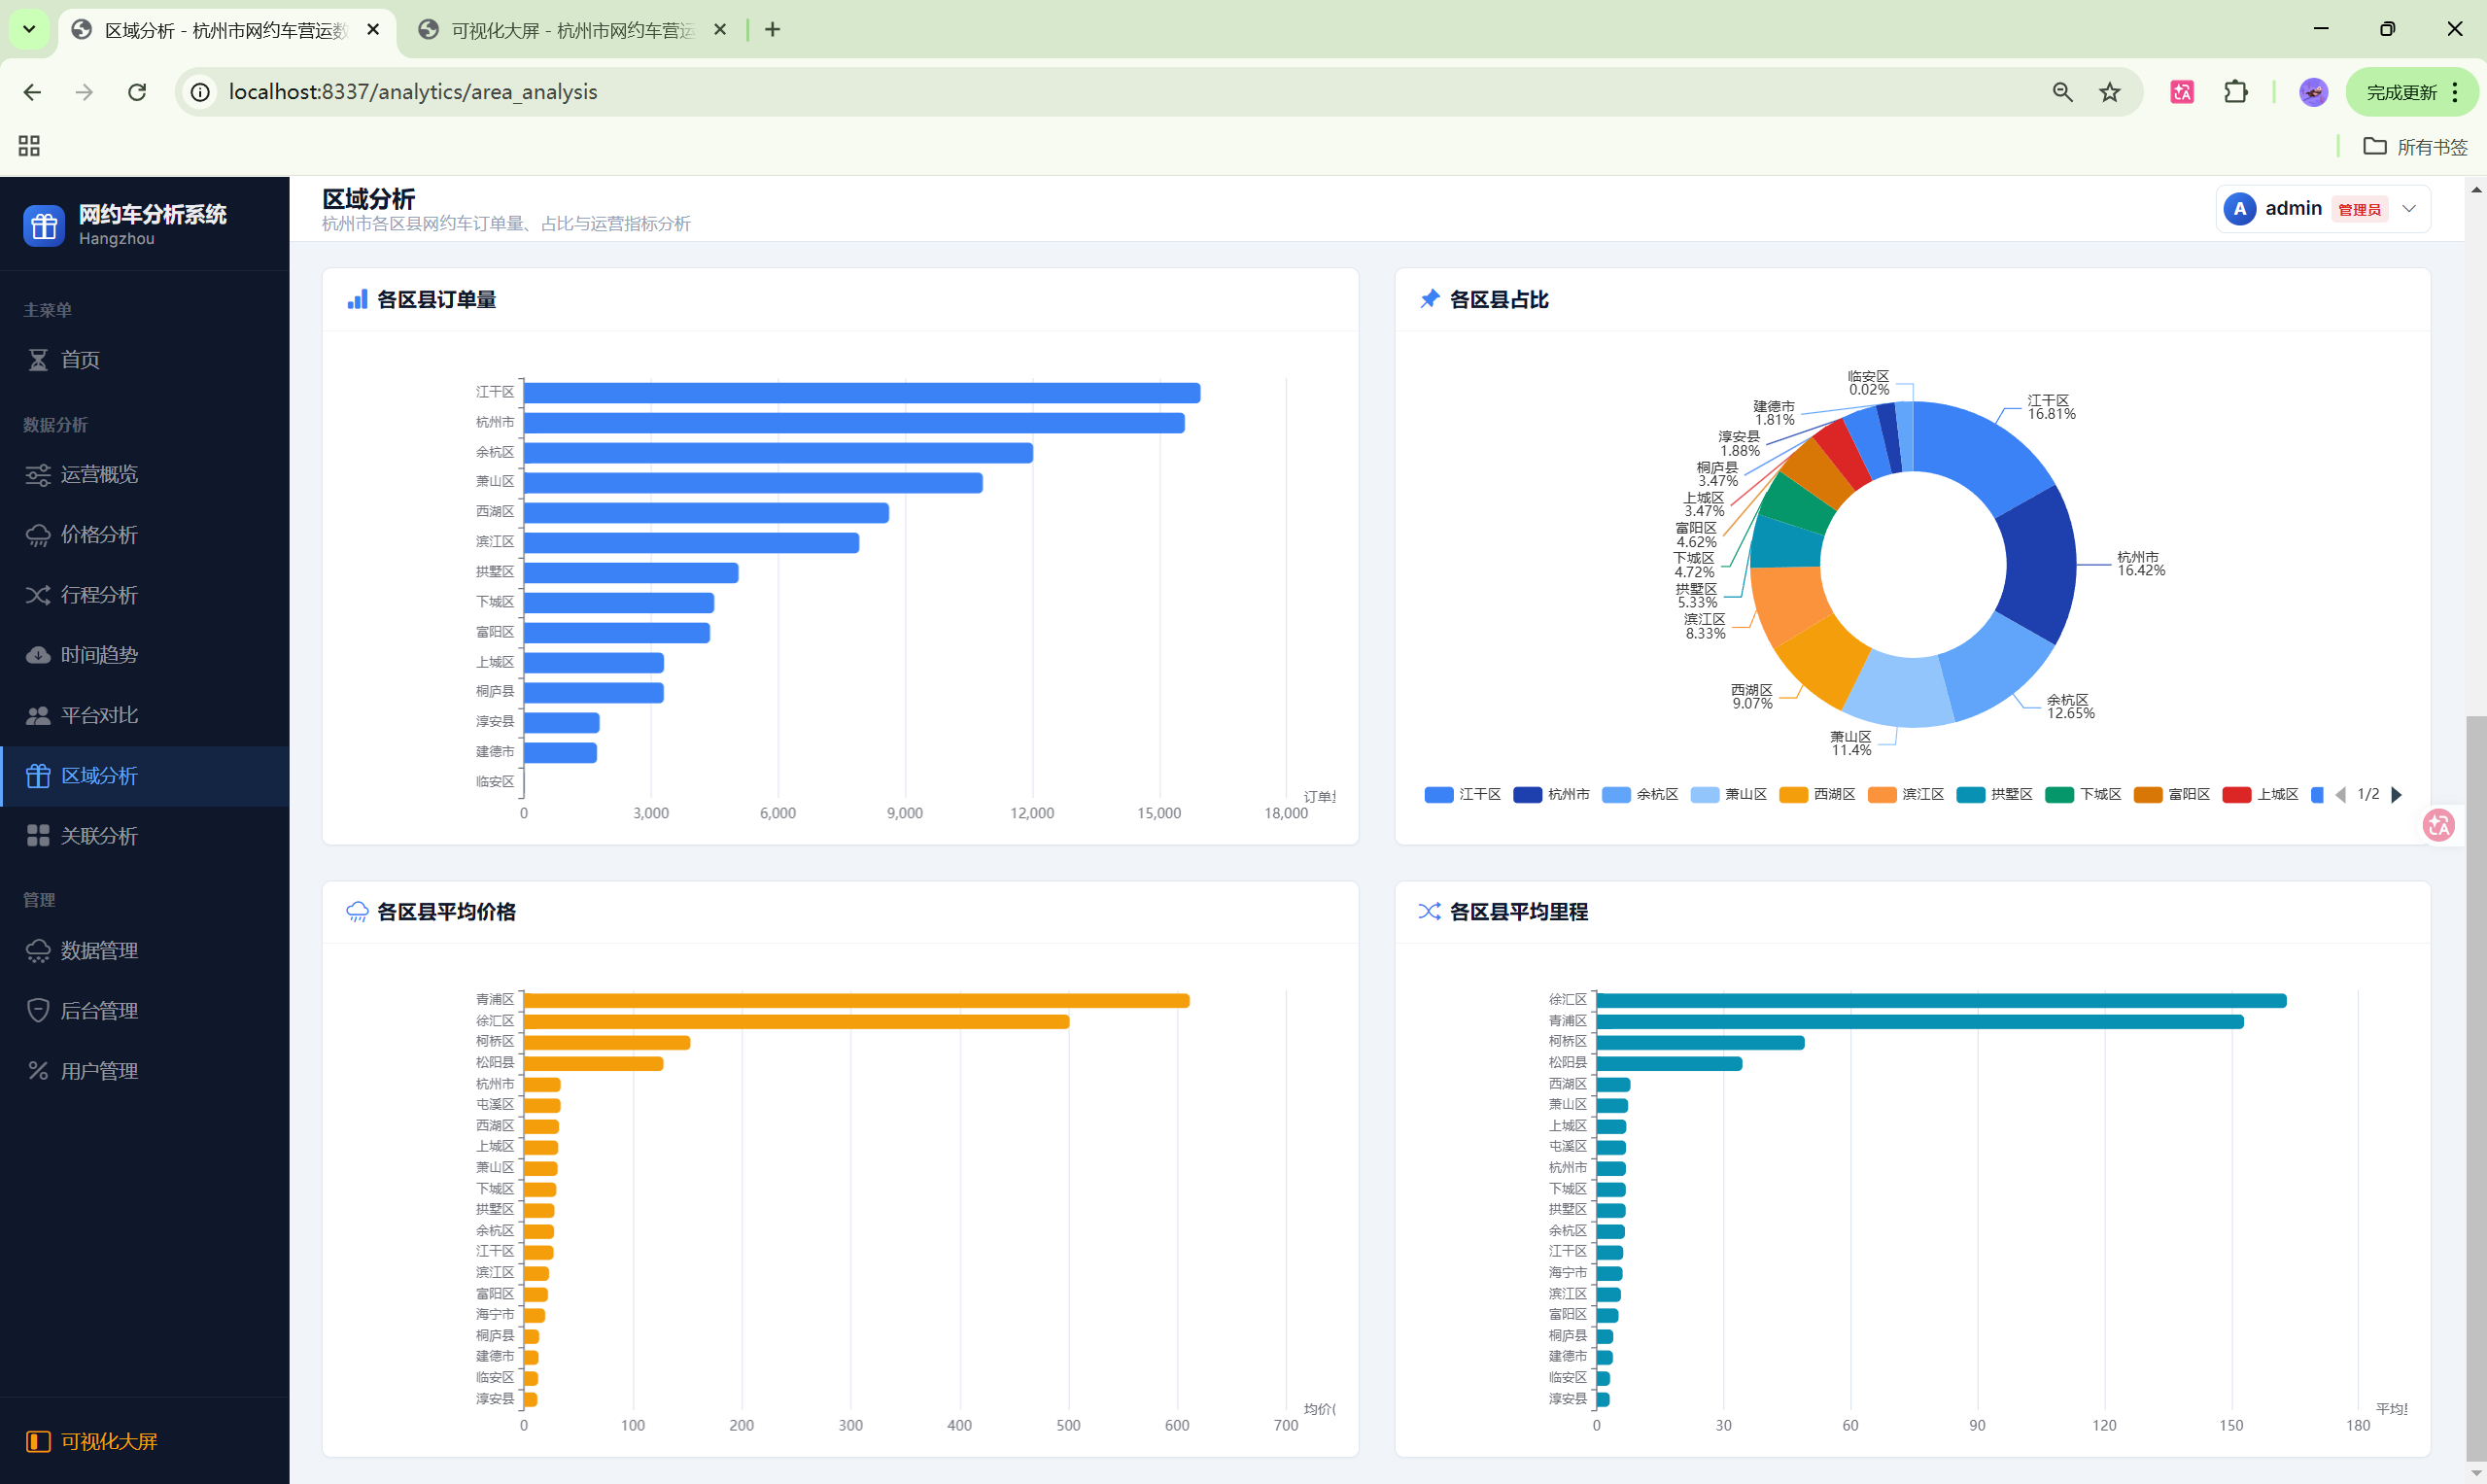2487x1484 pixels.
Task: Select the 平台对比 people icon
Action: tap(38, 715)
